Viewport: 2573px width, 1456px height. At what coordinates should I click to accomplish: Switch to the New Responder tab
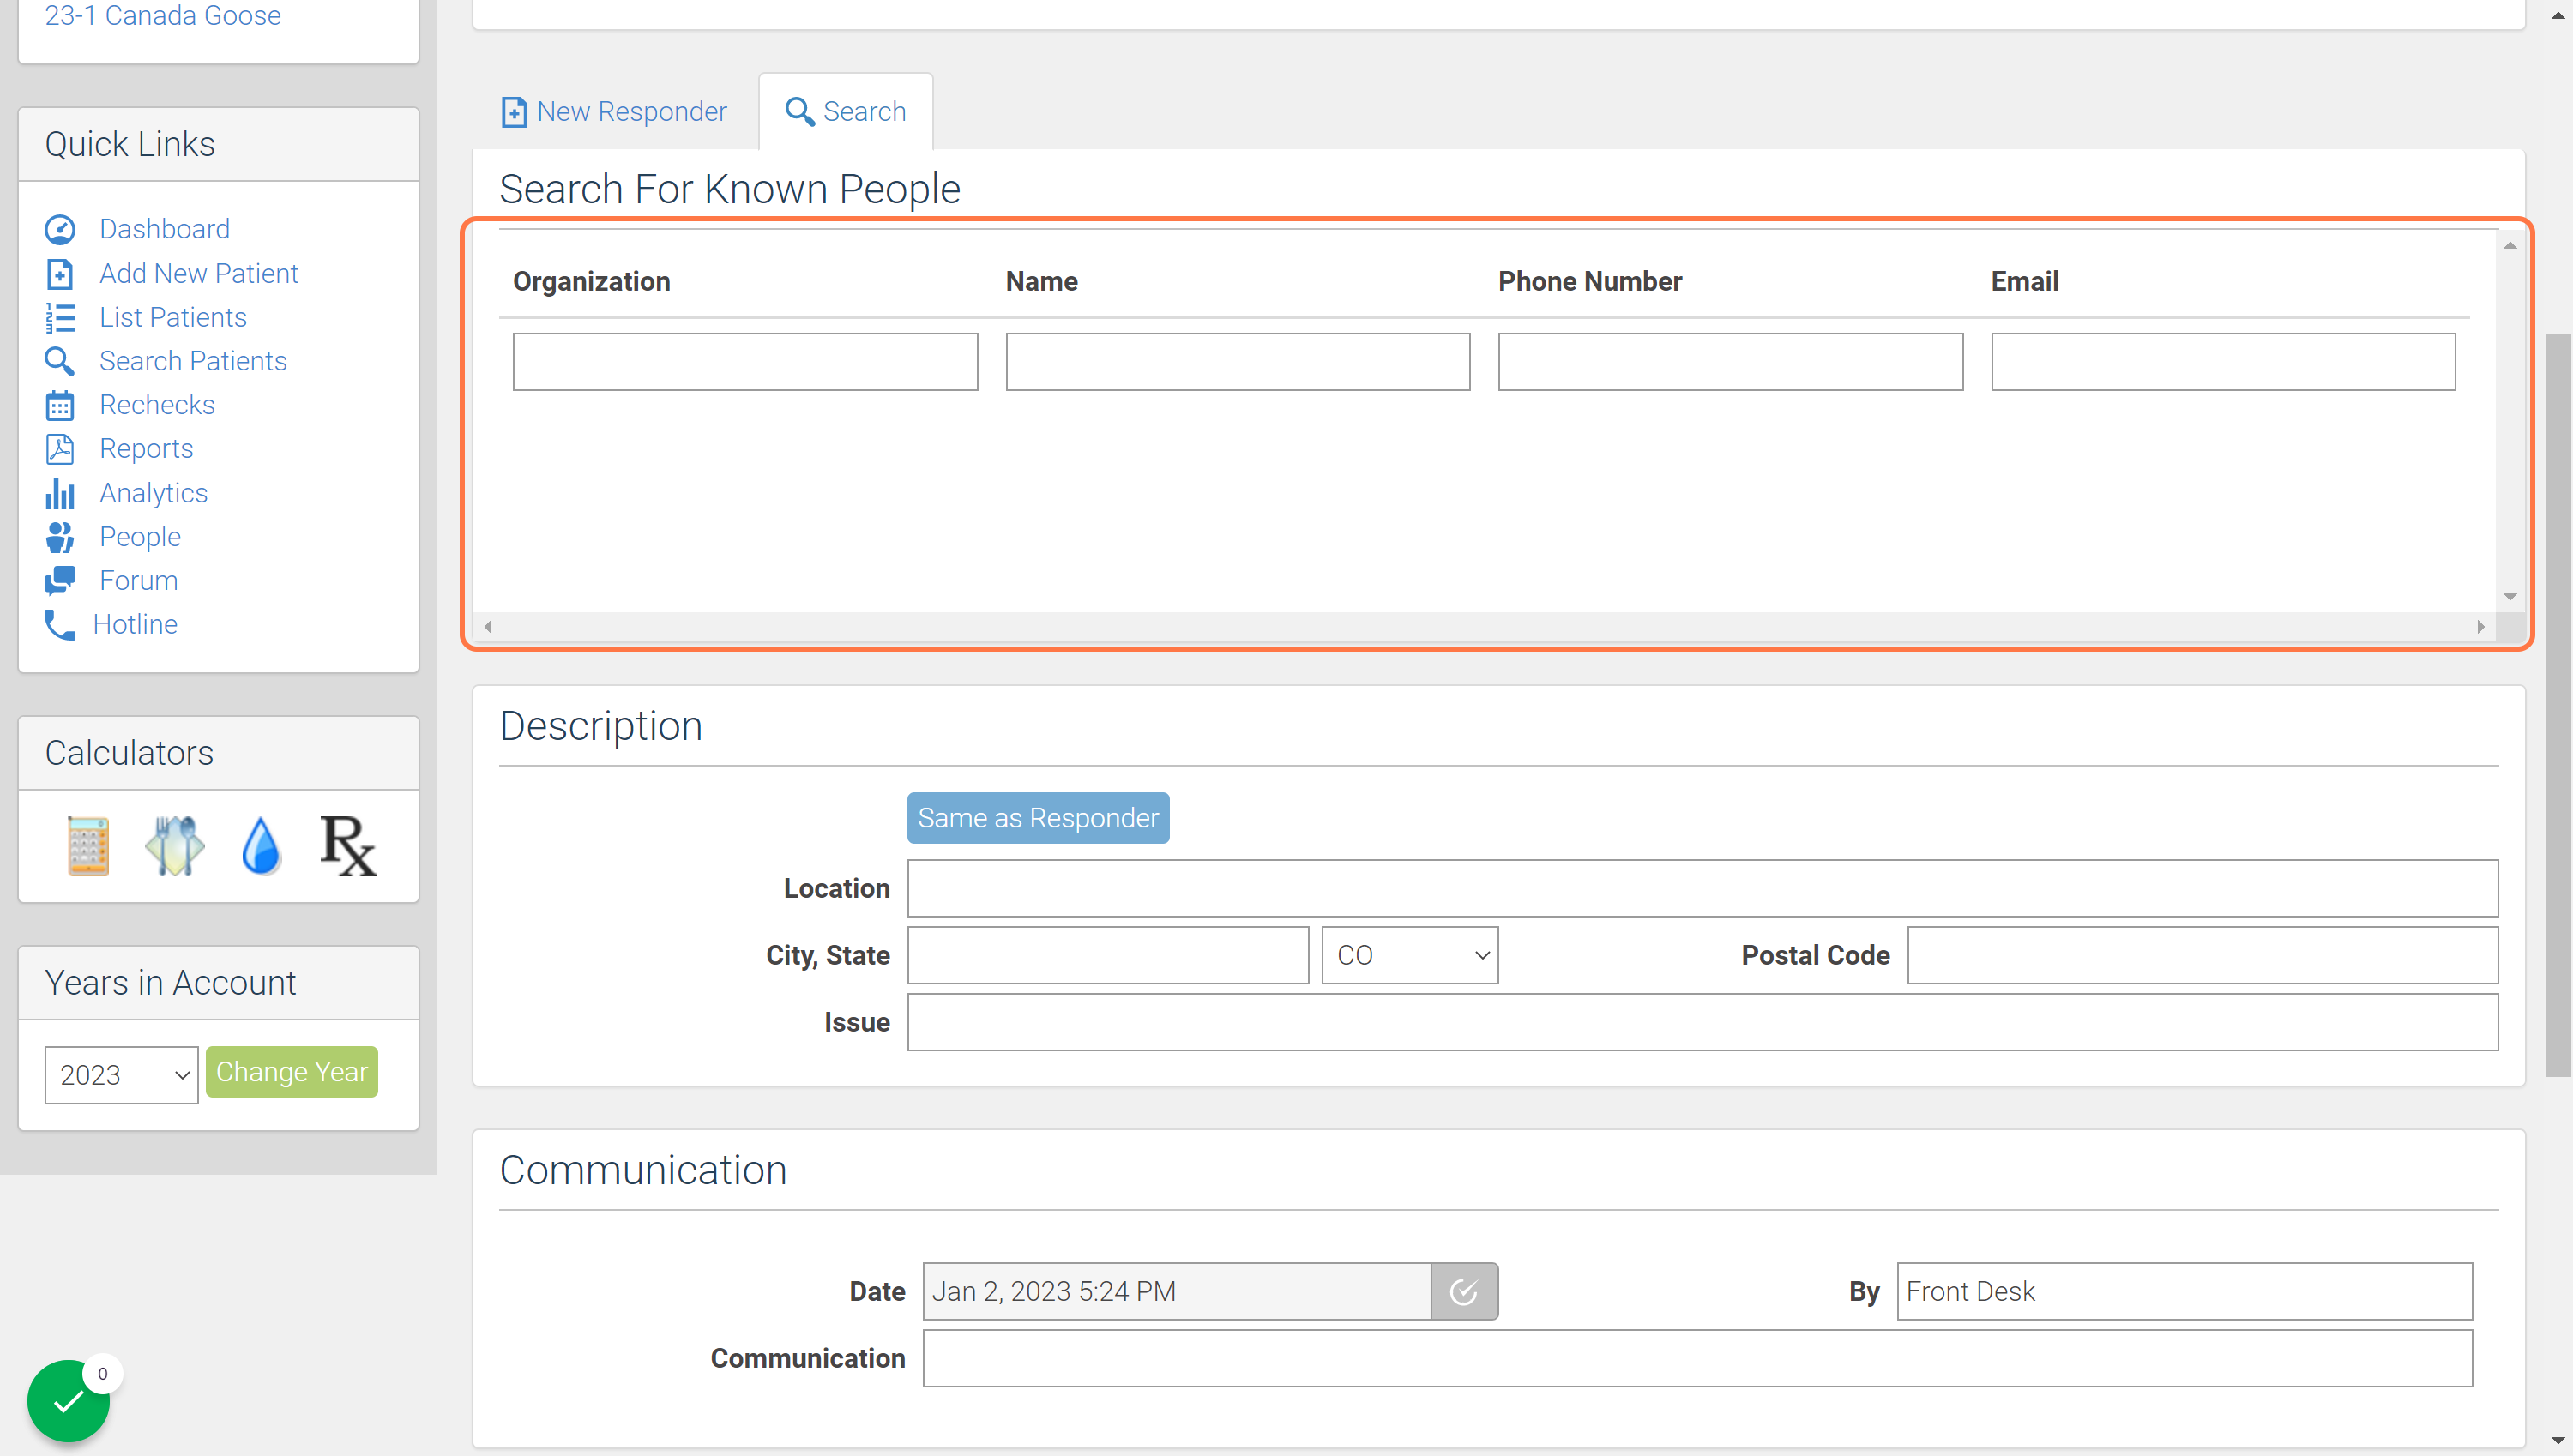pos(614,111)
